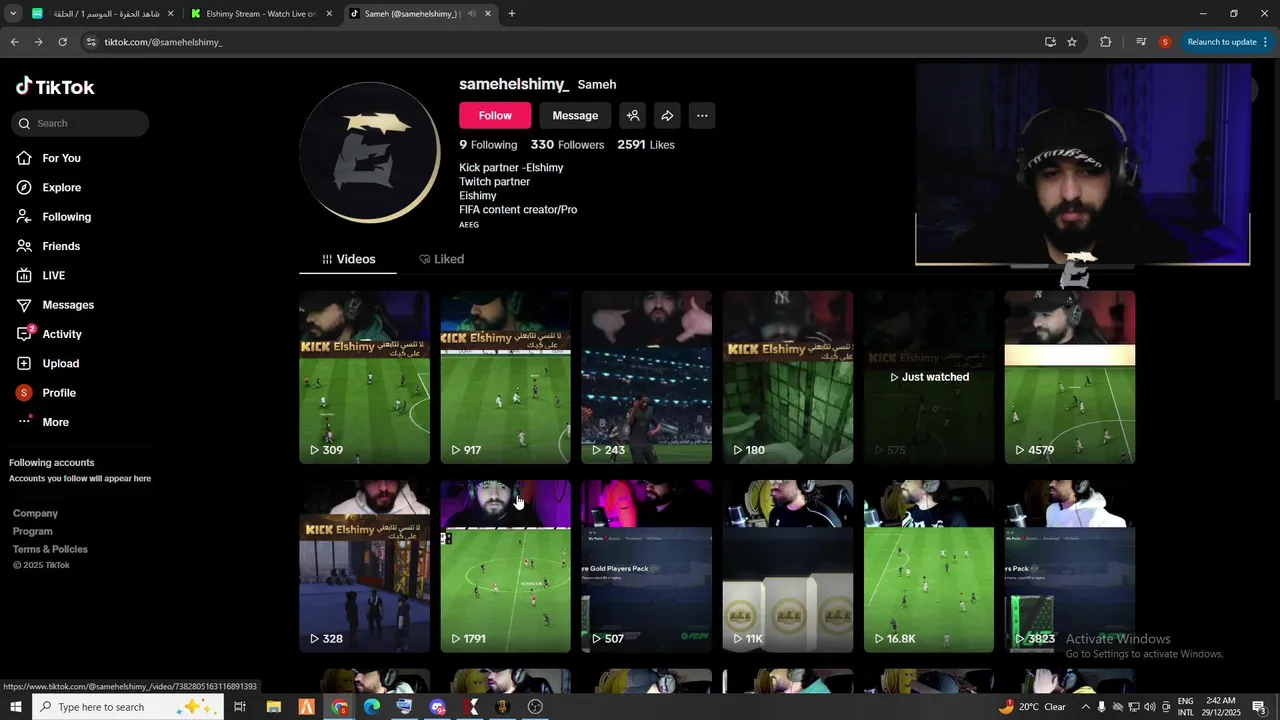
Task: Click the add friend icon button
Action: (x=633, y=116)
